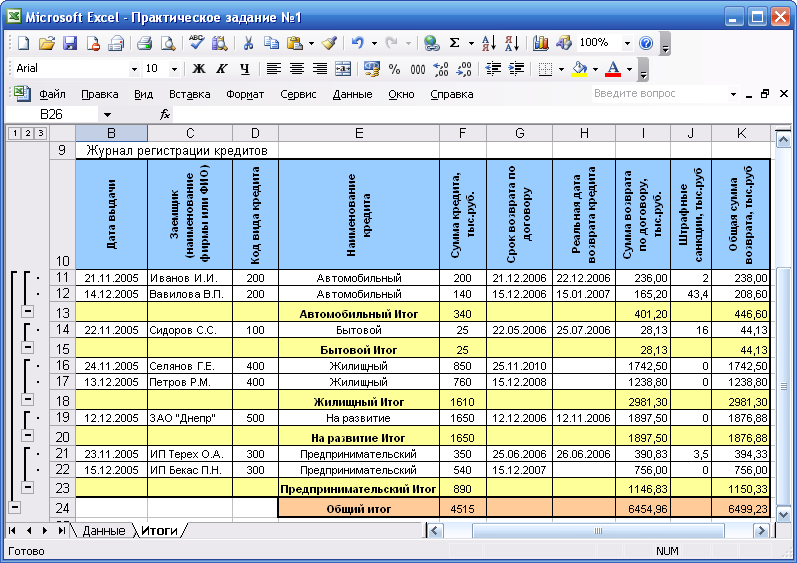Merge and center cells
Image resolution: width=797 pixels, height=563 pixels.
(x=343, y=69)
